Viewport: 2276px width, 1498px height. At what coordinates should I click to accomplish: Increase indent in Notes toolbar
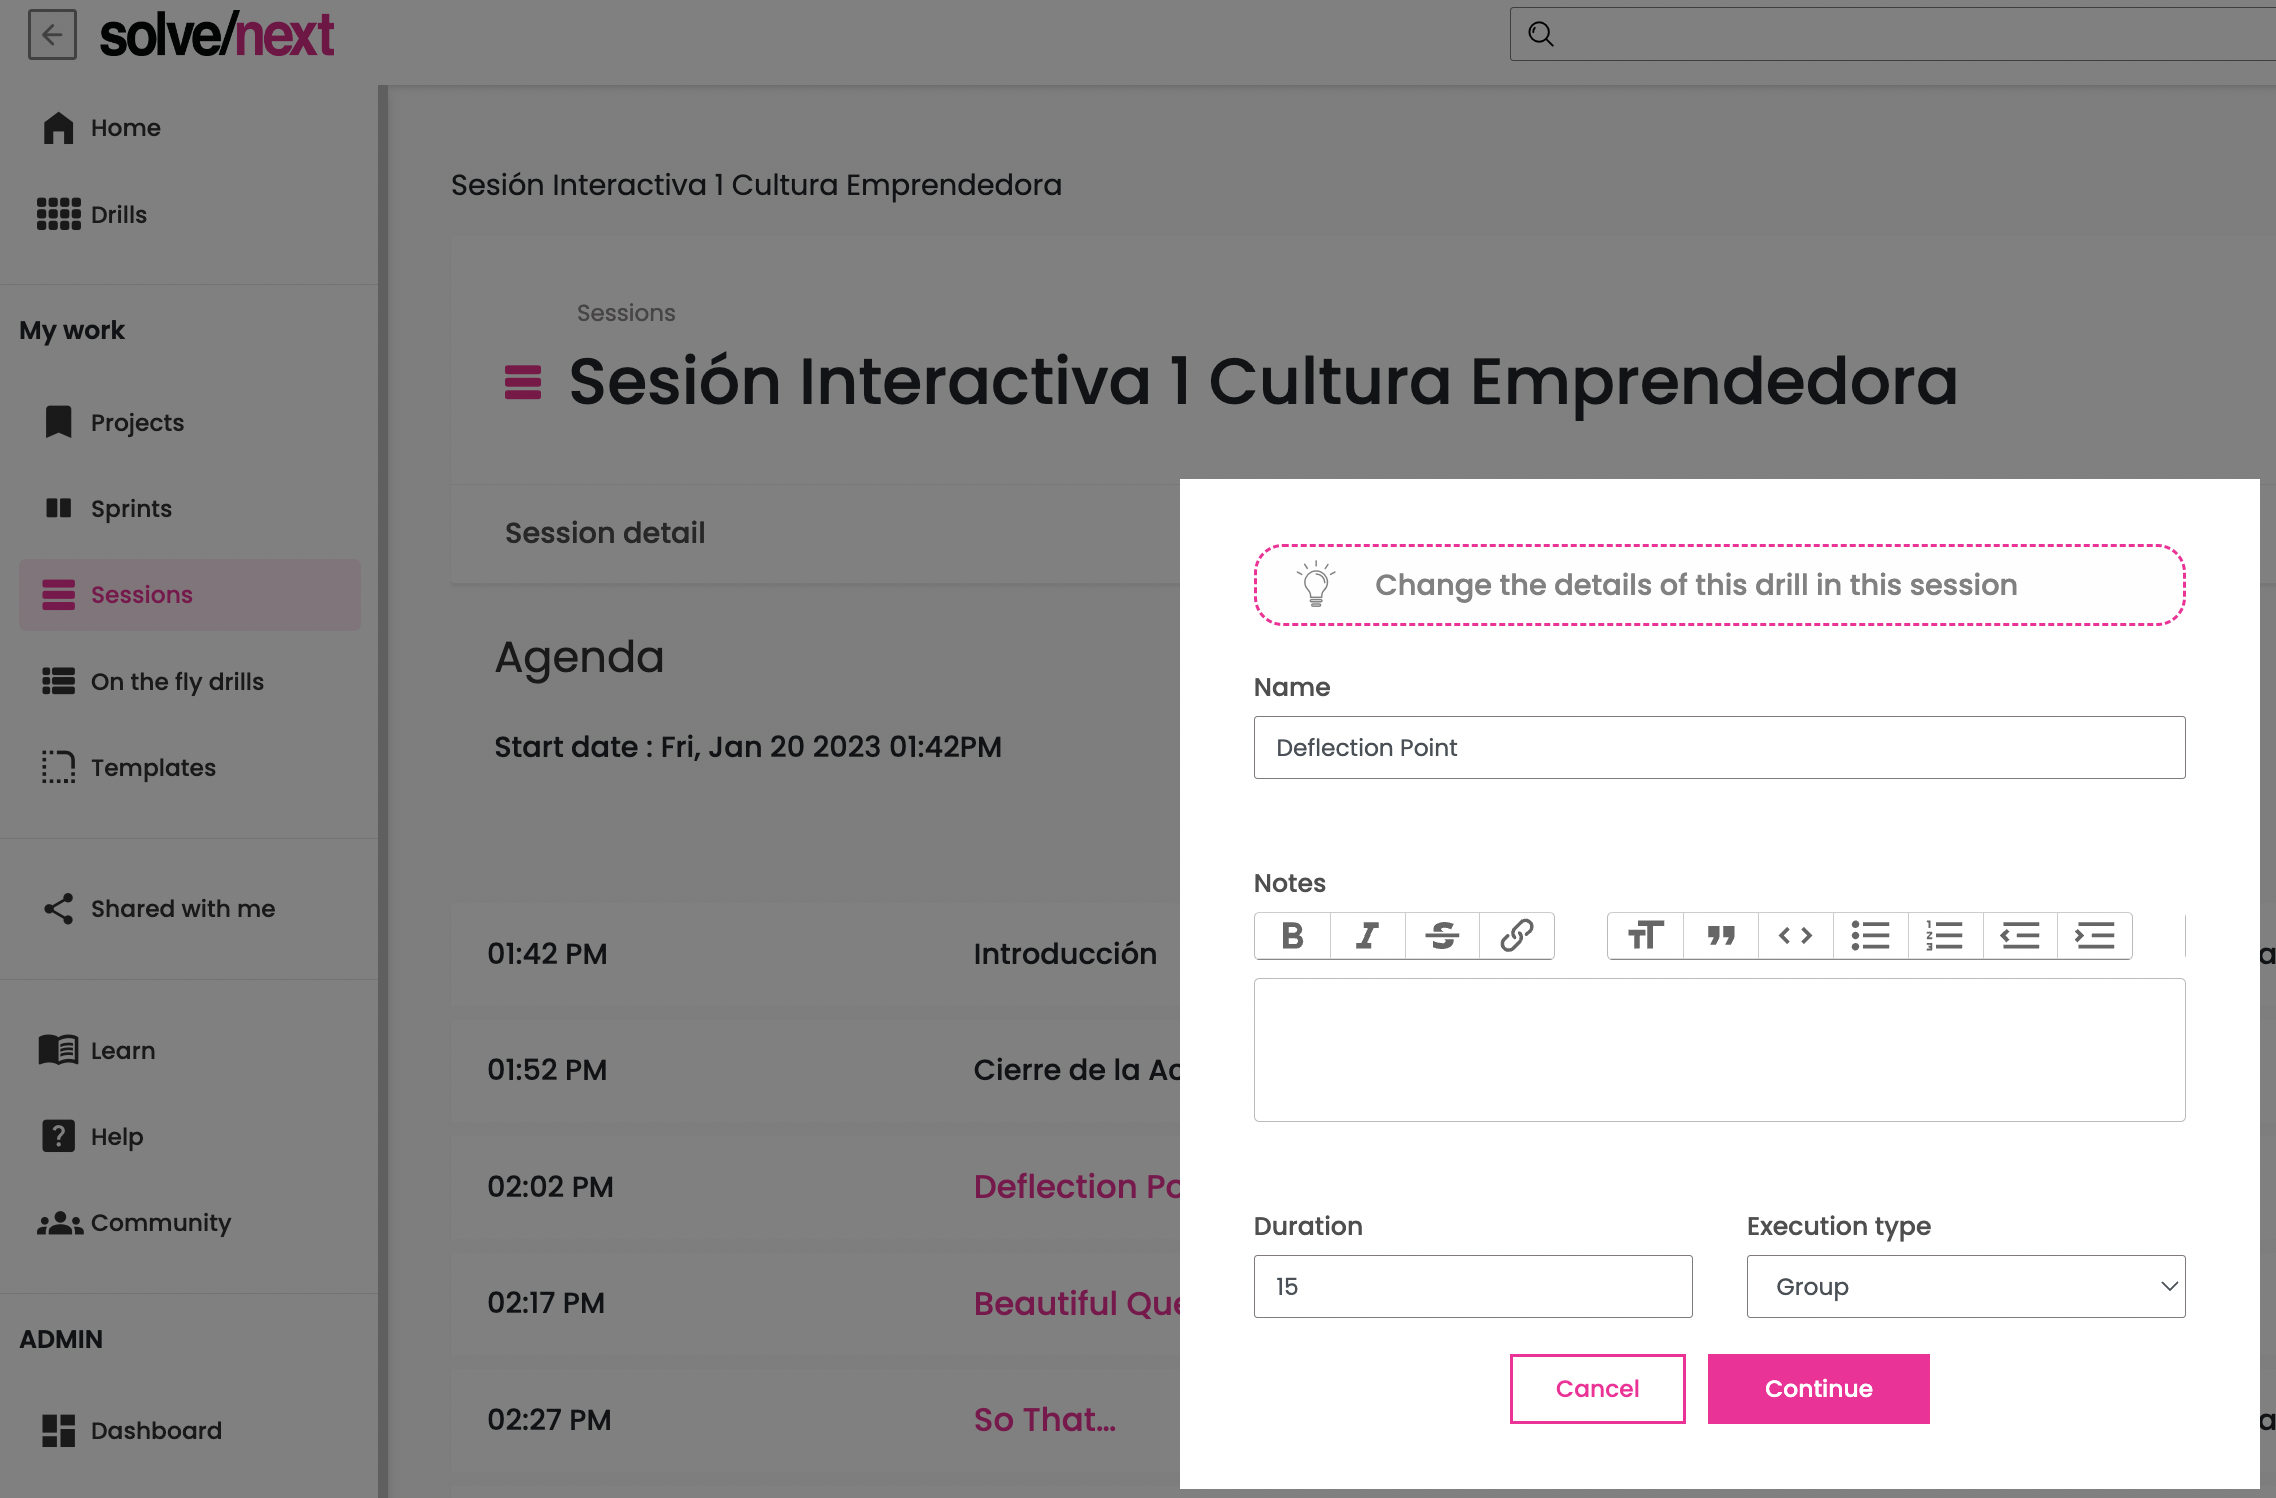(x=2094, y=936)
